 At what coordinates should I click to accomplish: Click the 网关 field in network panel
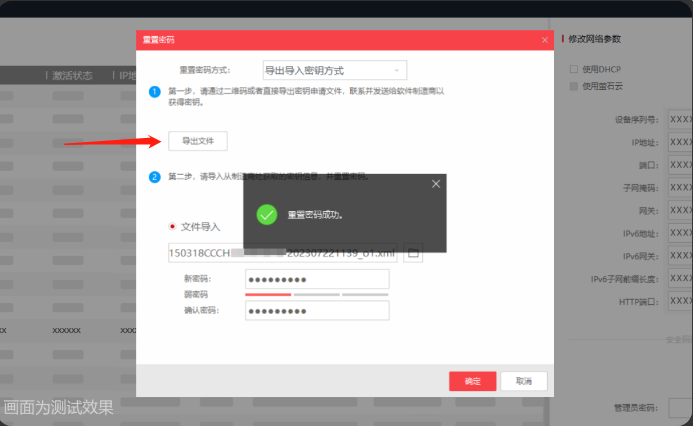coord(680,210)
